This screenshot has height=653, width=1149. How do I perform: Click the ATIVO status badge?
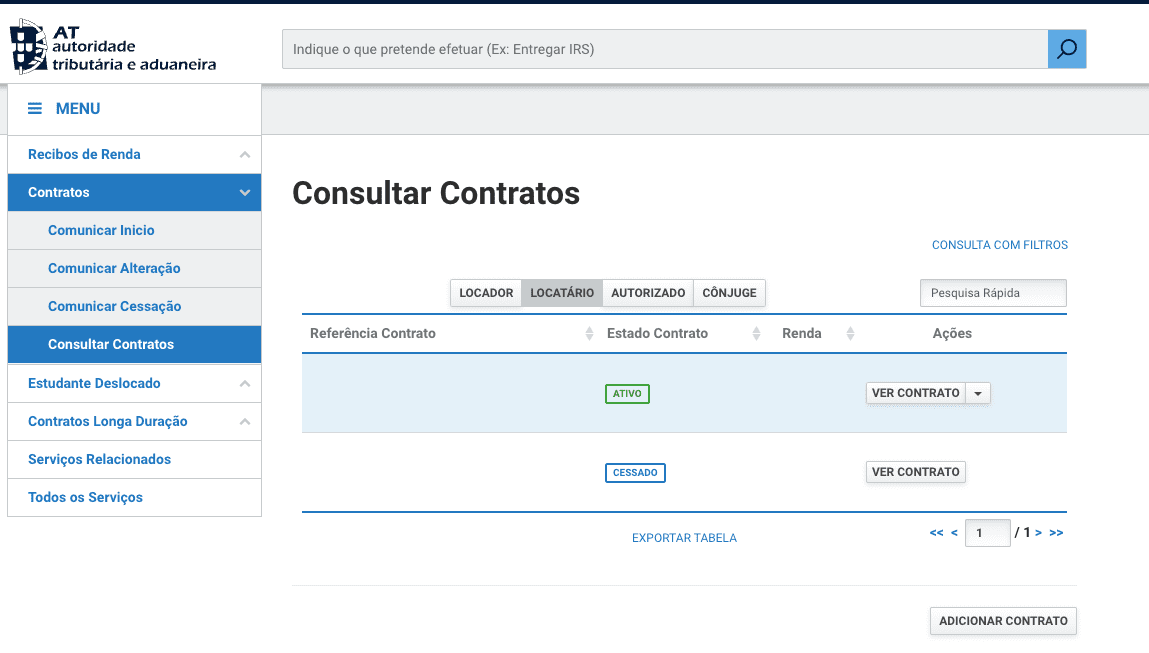point(627,394)
